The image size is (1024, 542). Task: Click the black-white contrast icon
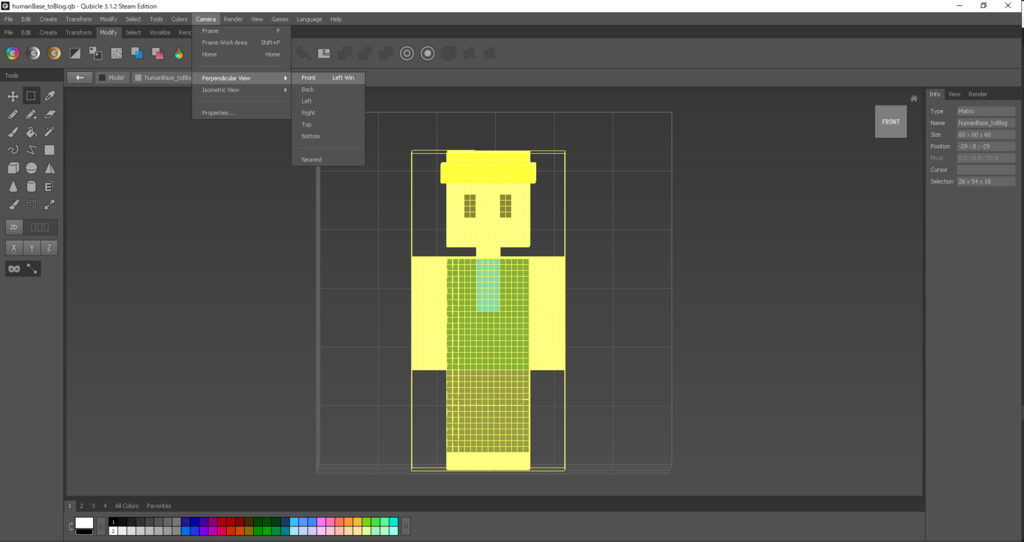tap(75, 54)
